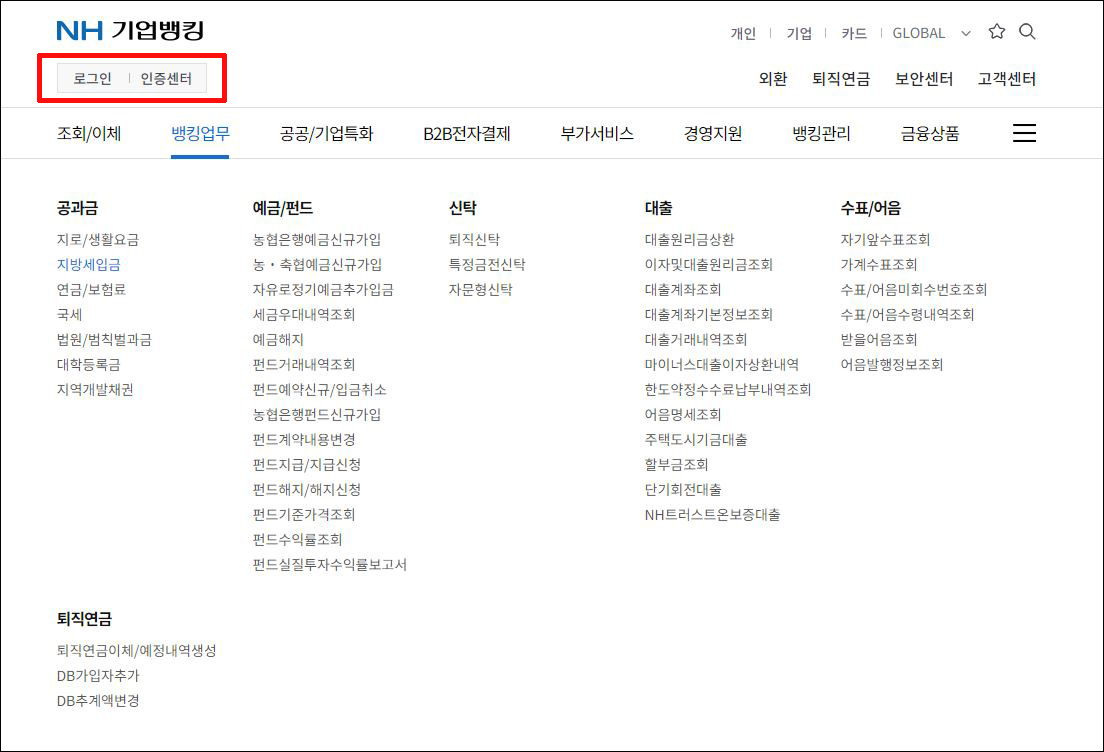Open 펀드지급/지급신청 link
The height and width of the screenshot is (752, 1104).
(307, 465)
